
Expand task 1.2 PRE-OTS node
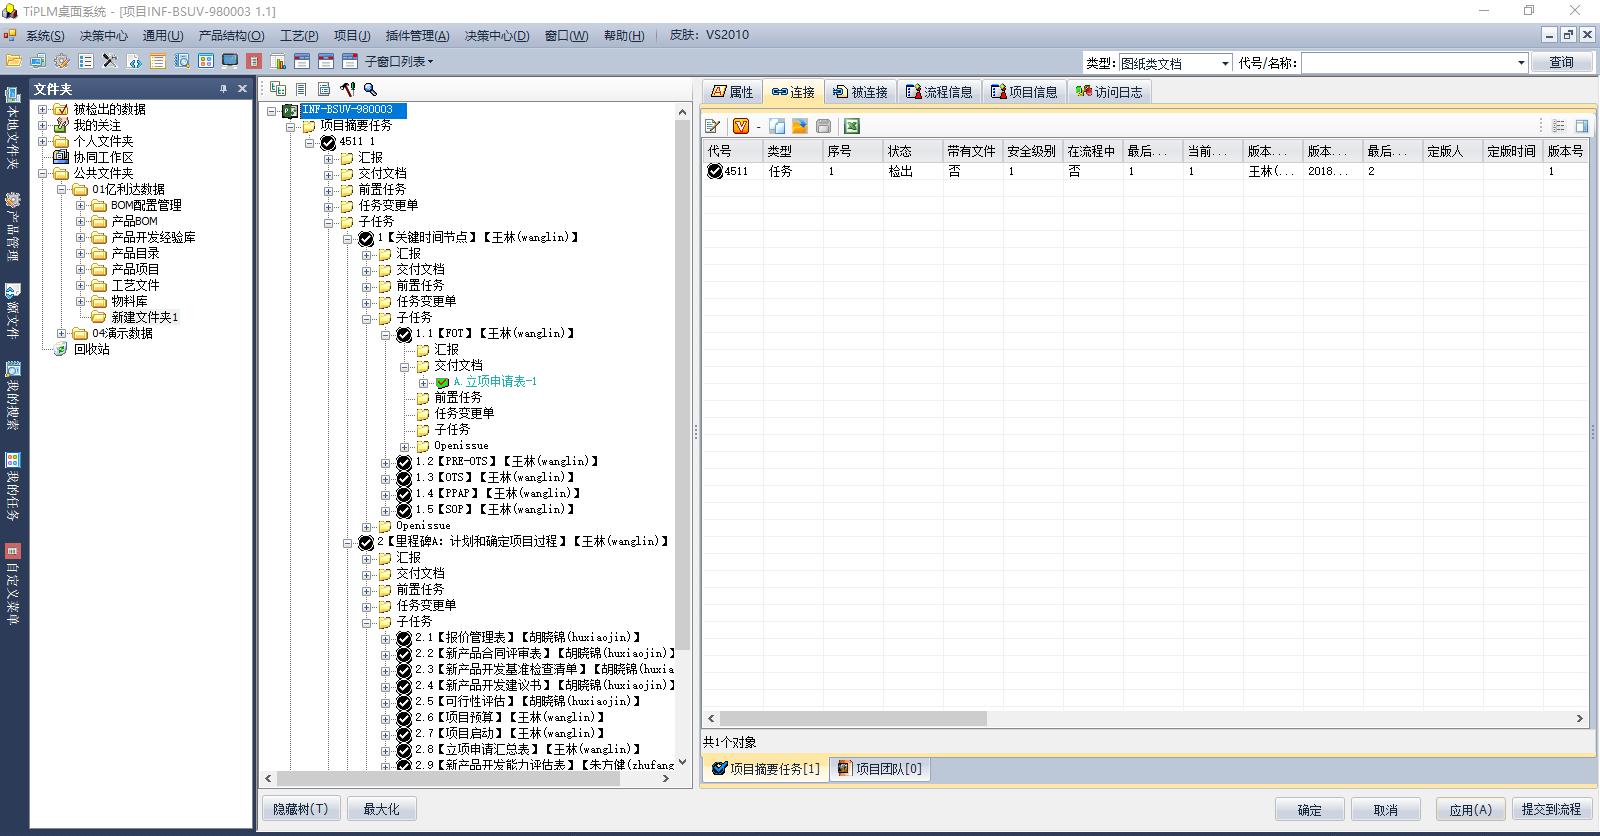(386, 462)
